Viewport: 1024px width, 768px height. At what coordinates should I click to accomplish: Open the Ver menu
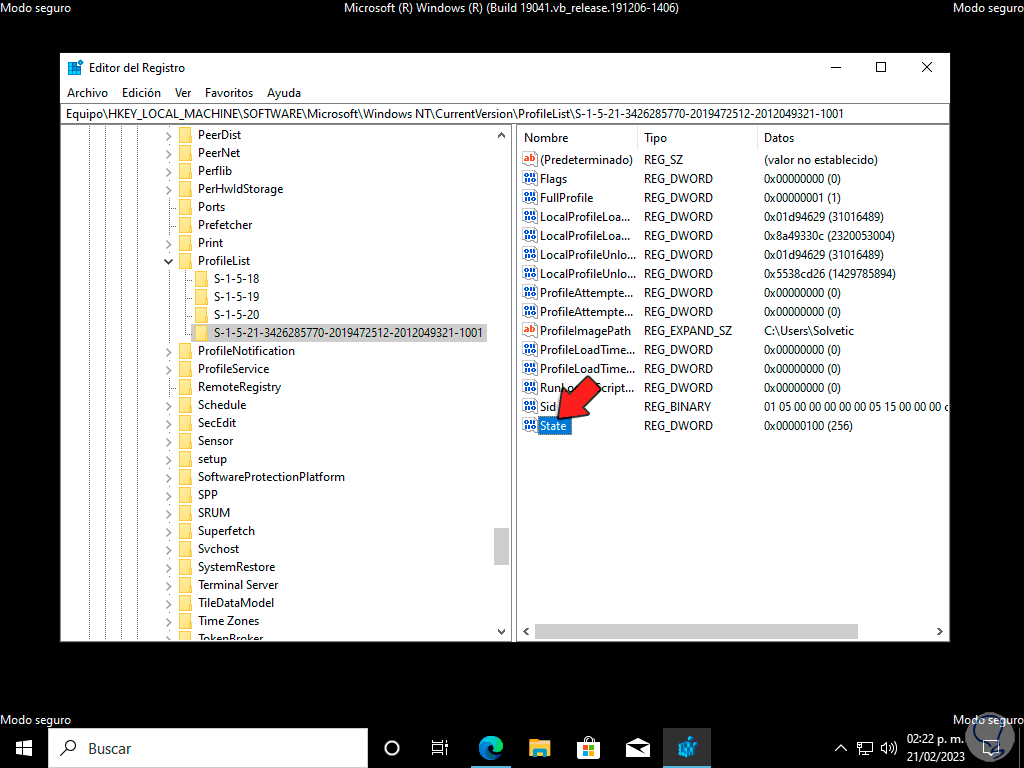pyautogui.click(x=183, y=93)
